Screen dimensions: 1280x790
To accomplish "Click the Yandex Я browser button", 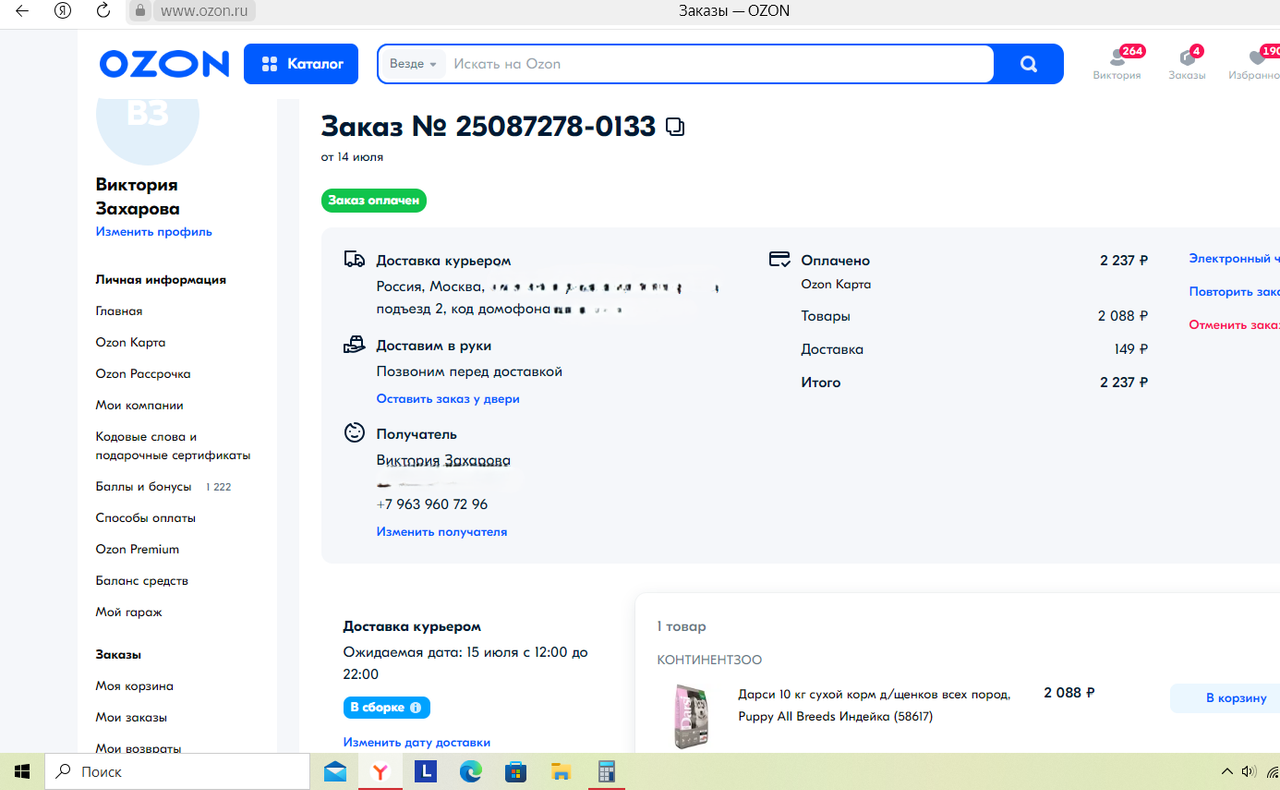I will [62, 11].
